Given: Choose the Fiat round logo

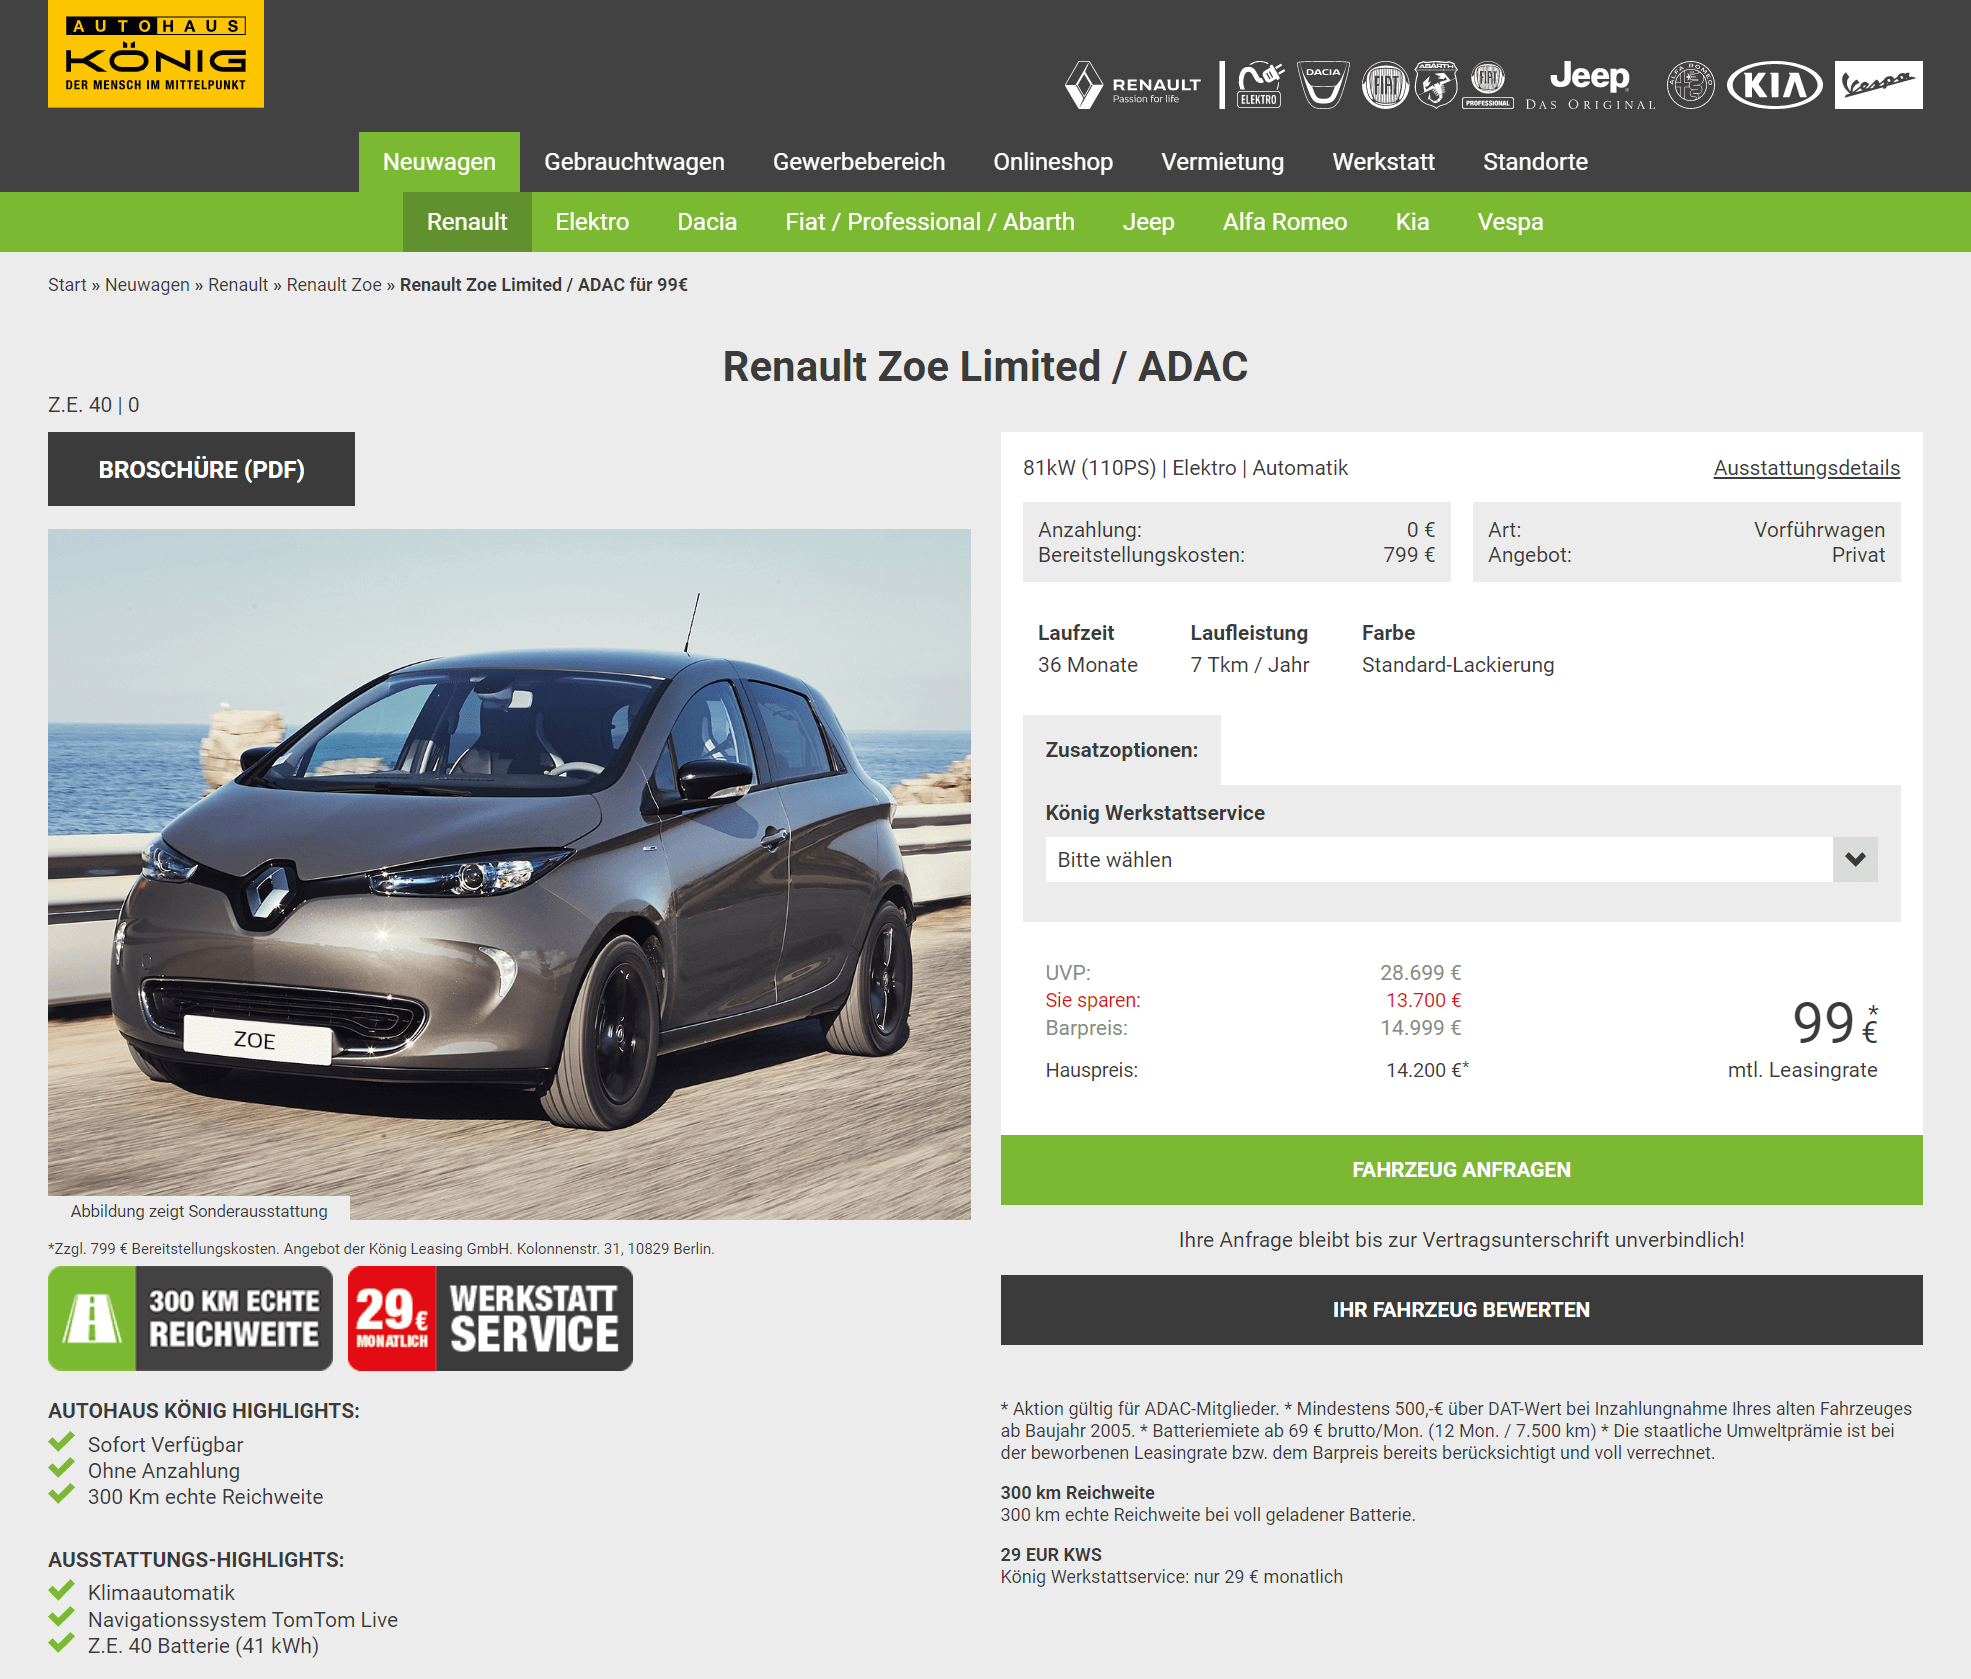Looking at the screenshot, I should pos(1385,85).
